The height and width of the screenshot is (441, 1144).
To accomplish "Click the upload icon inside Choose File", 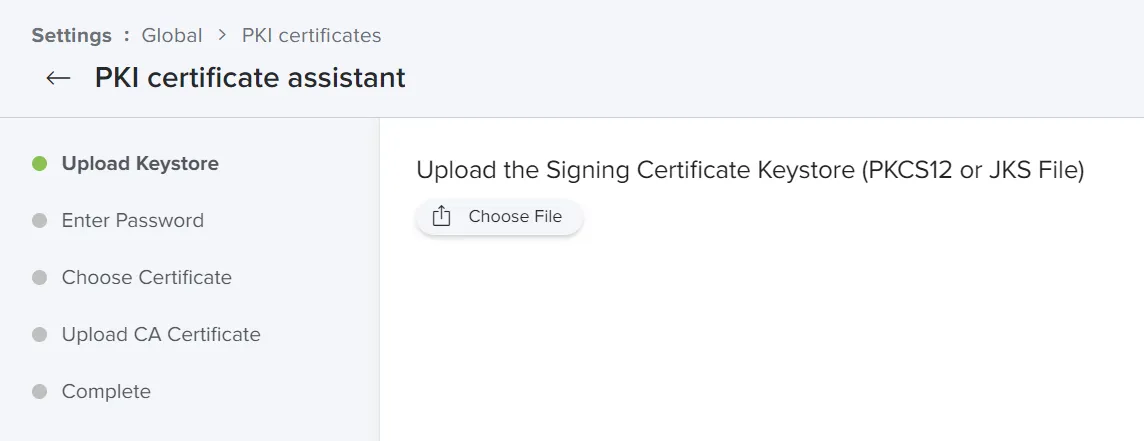I will point(441,217).
